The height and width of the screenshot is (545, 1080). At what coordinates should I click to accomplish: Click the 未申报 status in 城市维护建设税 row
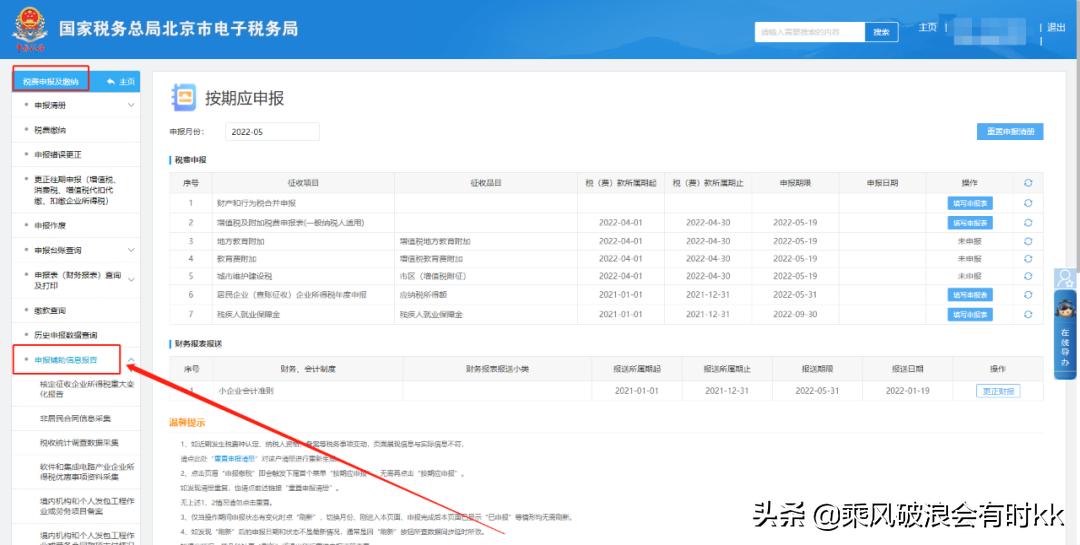pos(969,276)
